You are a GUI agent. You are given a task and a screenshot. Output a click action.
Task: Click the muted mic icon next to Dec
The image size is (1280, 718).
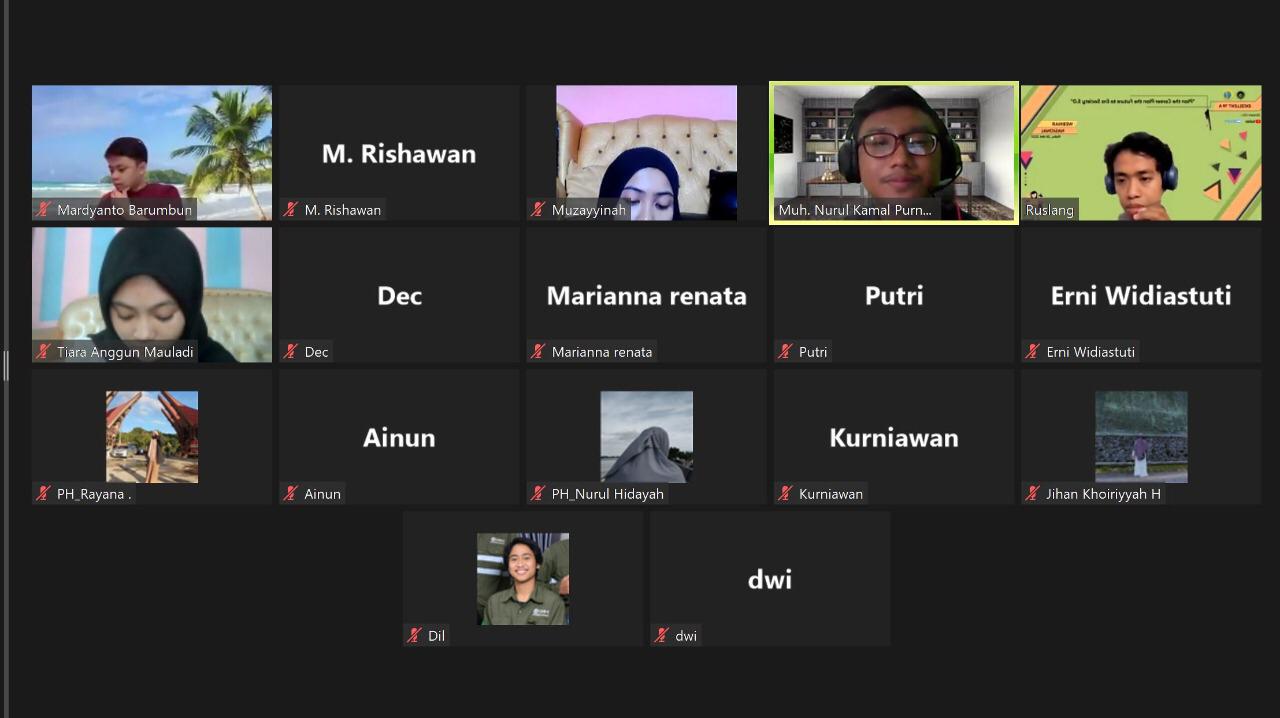291,352
